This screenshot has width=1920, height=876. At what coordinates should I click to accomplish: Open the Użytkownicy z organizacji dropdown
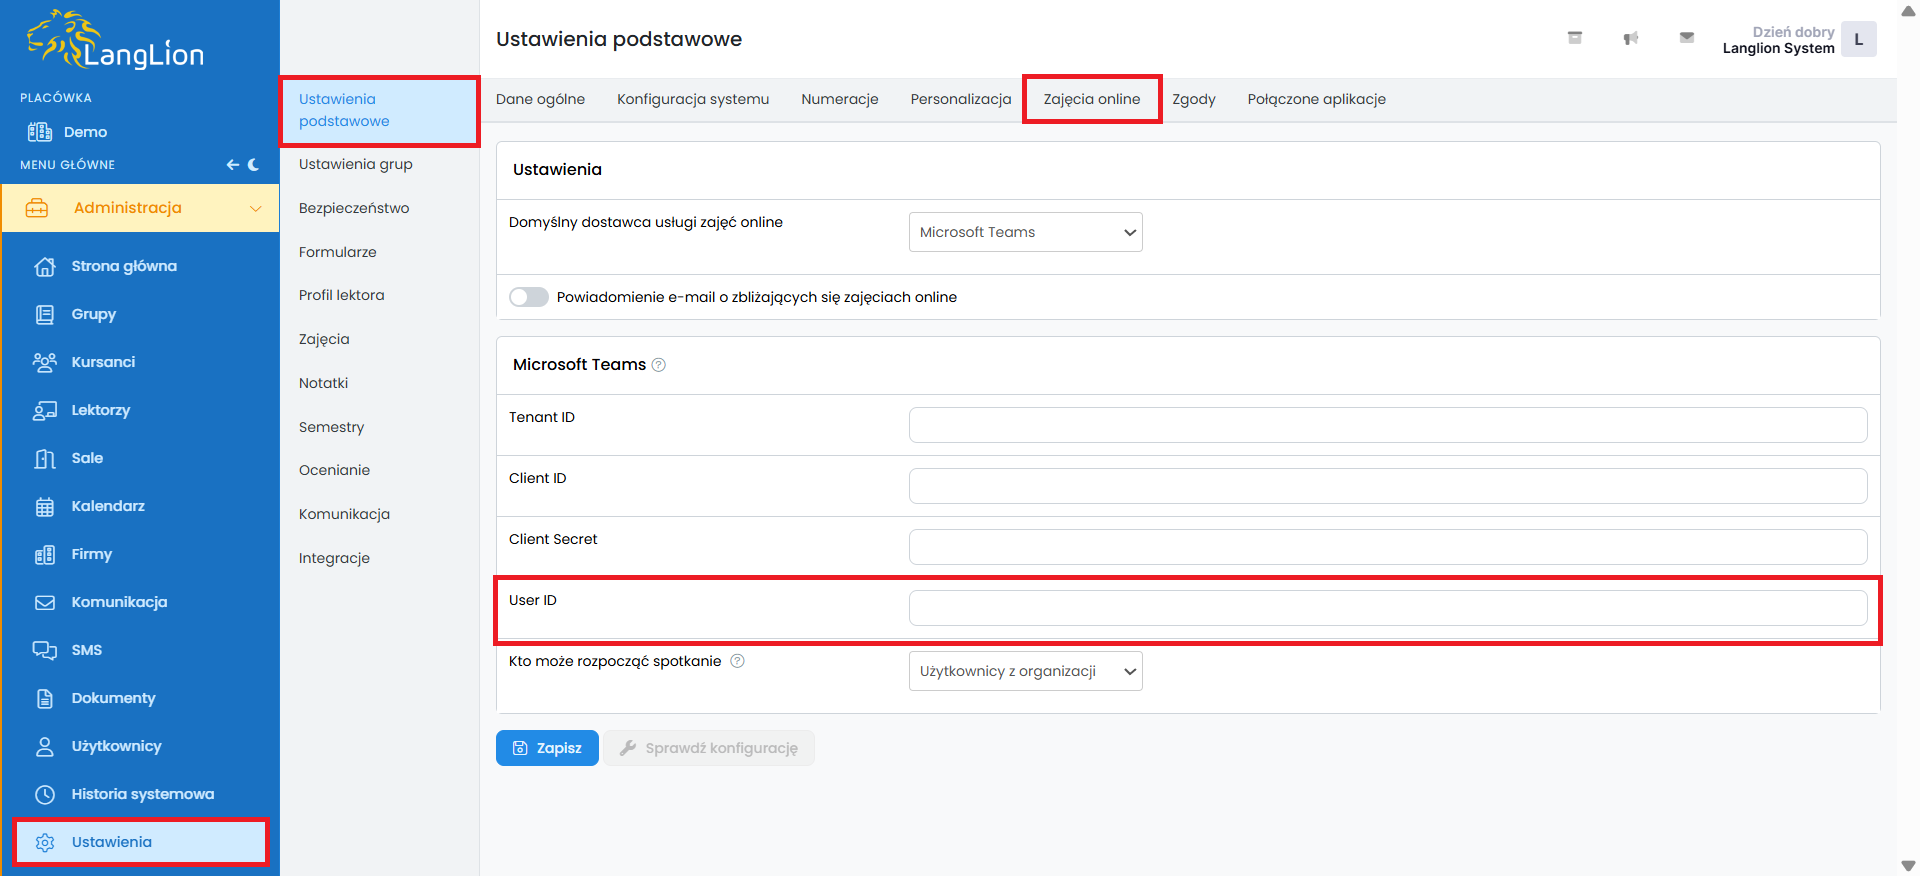[x=1025, y=671]
